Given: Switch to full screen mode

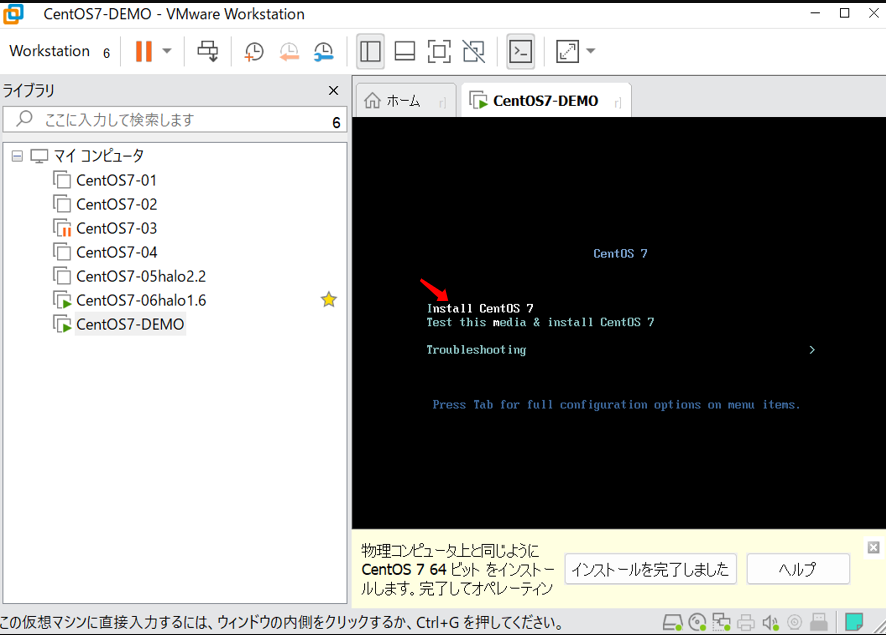Looking at the screenshot, I should 439,51.
